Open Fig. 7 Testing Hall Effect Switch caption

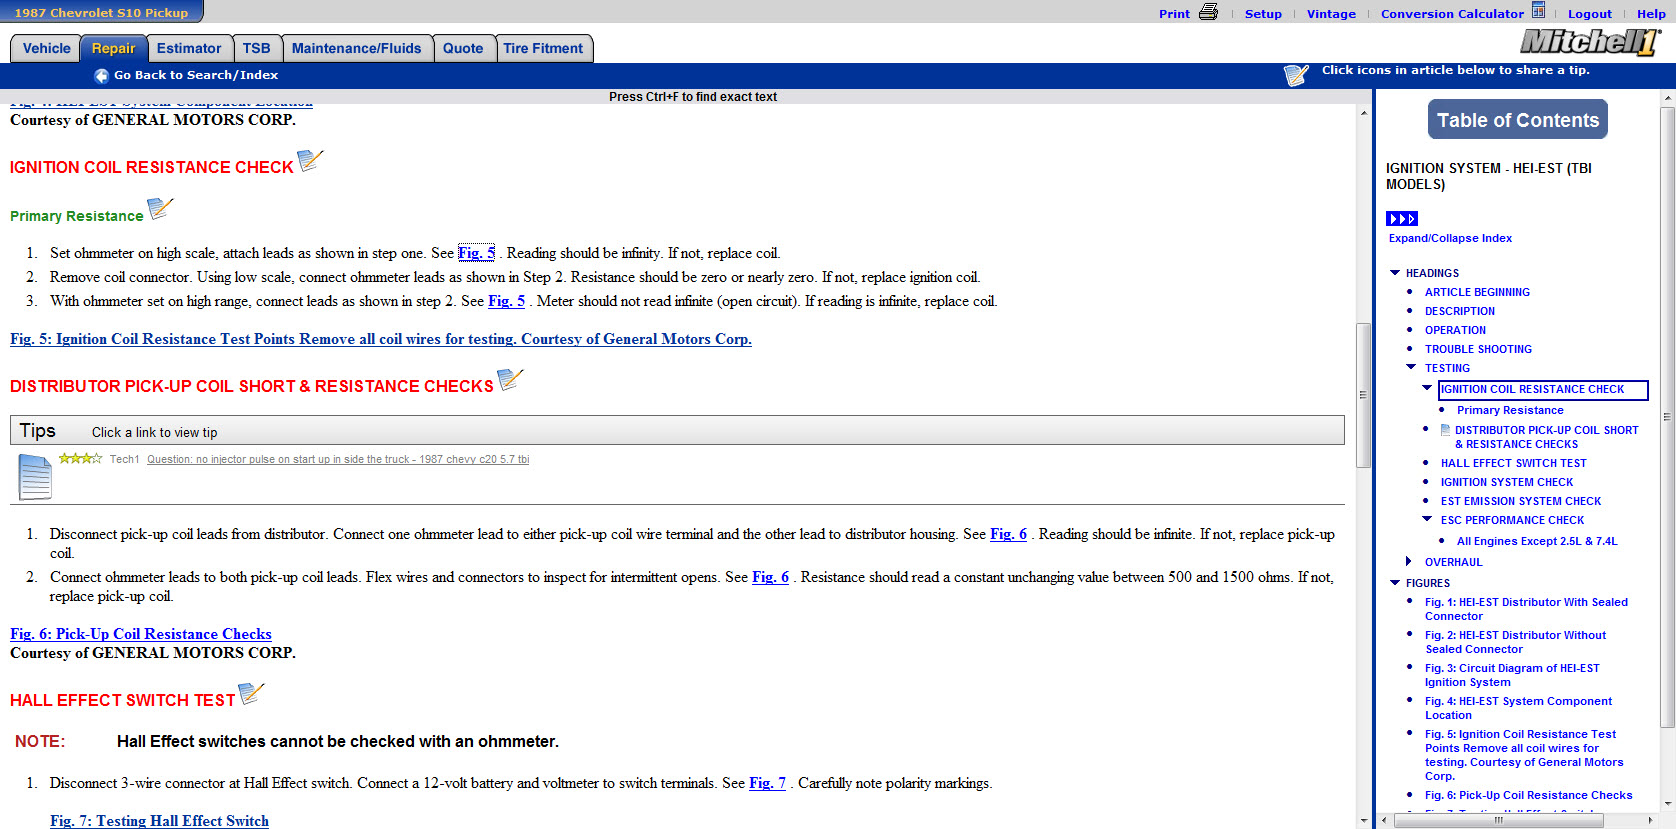(x=160, y=821)
